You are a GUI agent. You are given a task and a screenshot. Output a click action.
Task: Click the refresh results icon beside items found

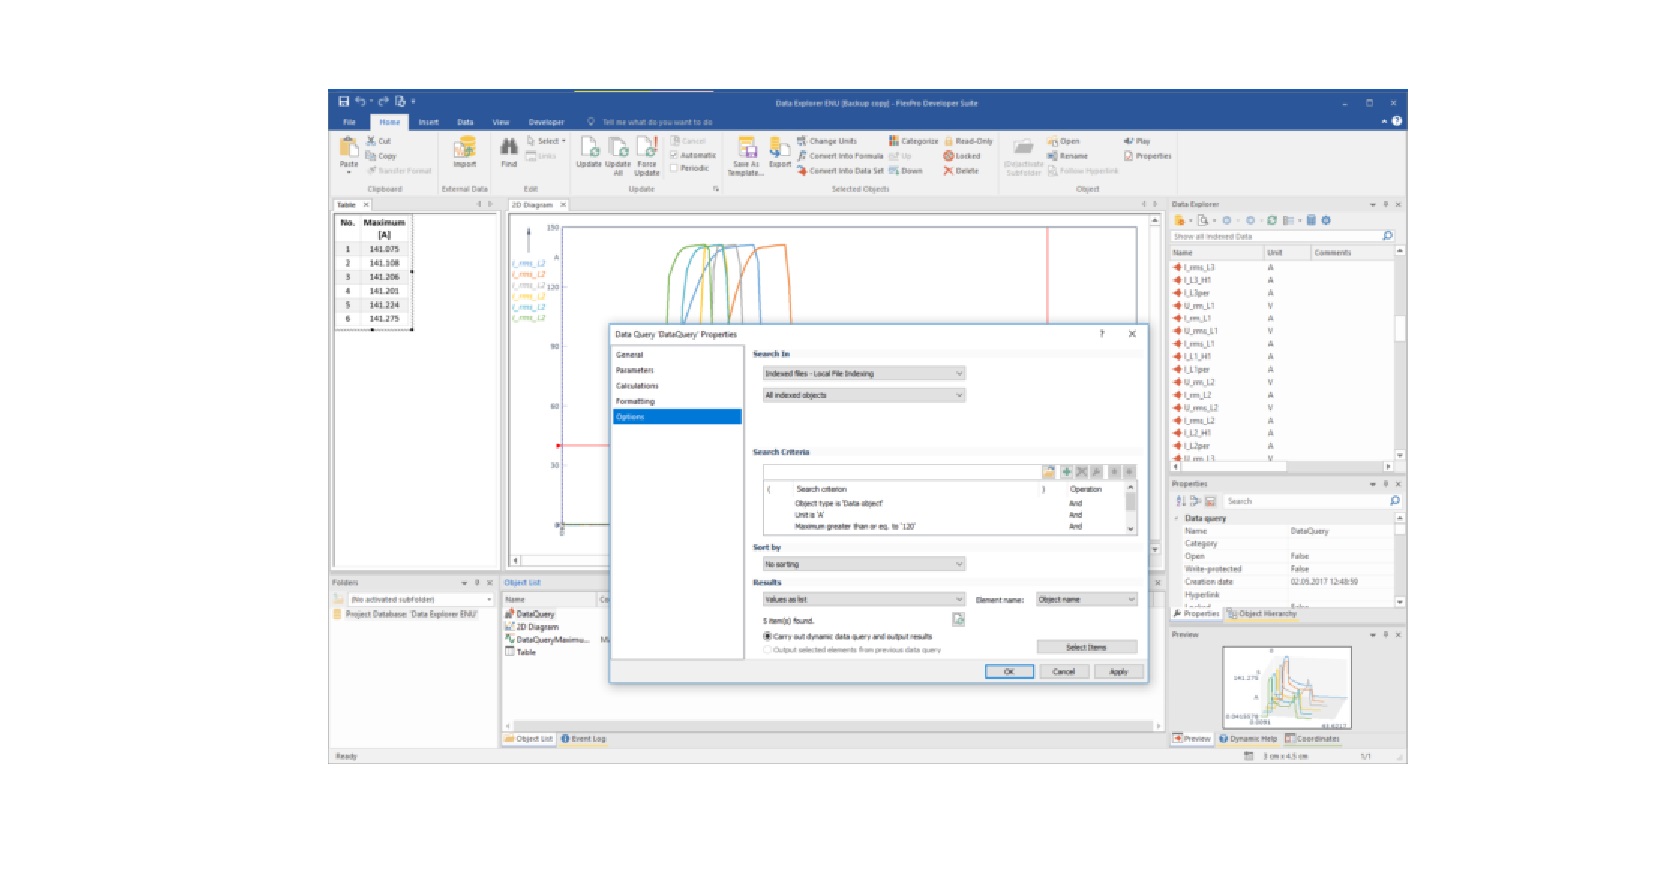(x=958, y=620)
